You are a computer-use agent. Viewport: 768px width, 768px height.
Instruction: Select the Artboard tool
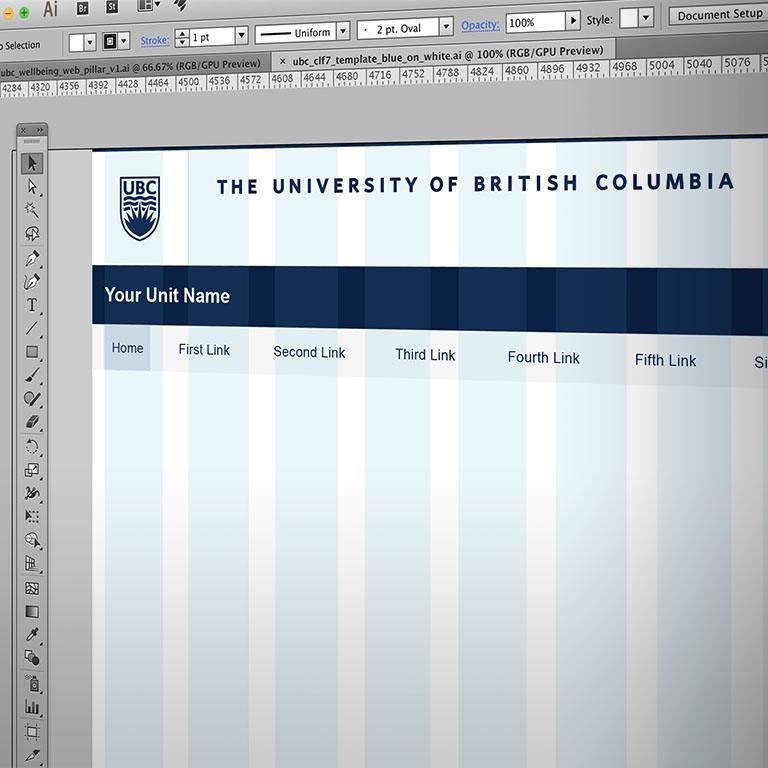(32, 732)
